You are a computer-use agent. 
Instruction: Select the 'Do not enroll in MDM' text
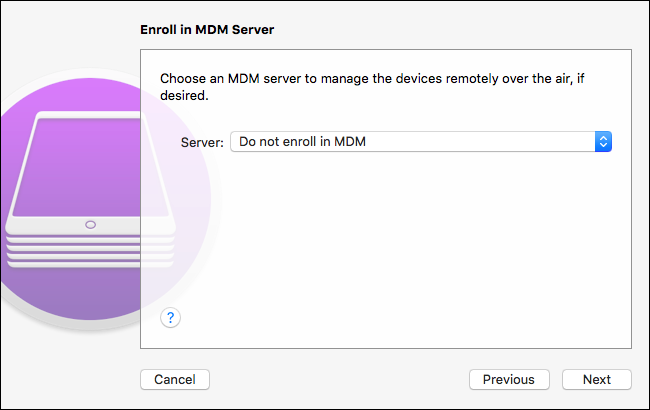tap(302, 142)
